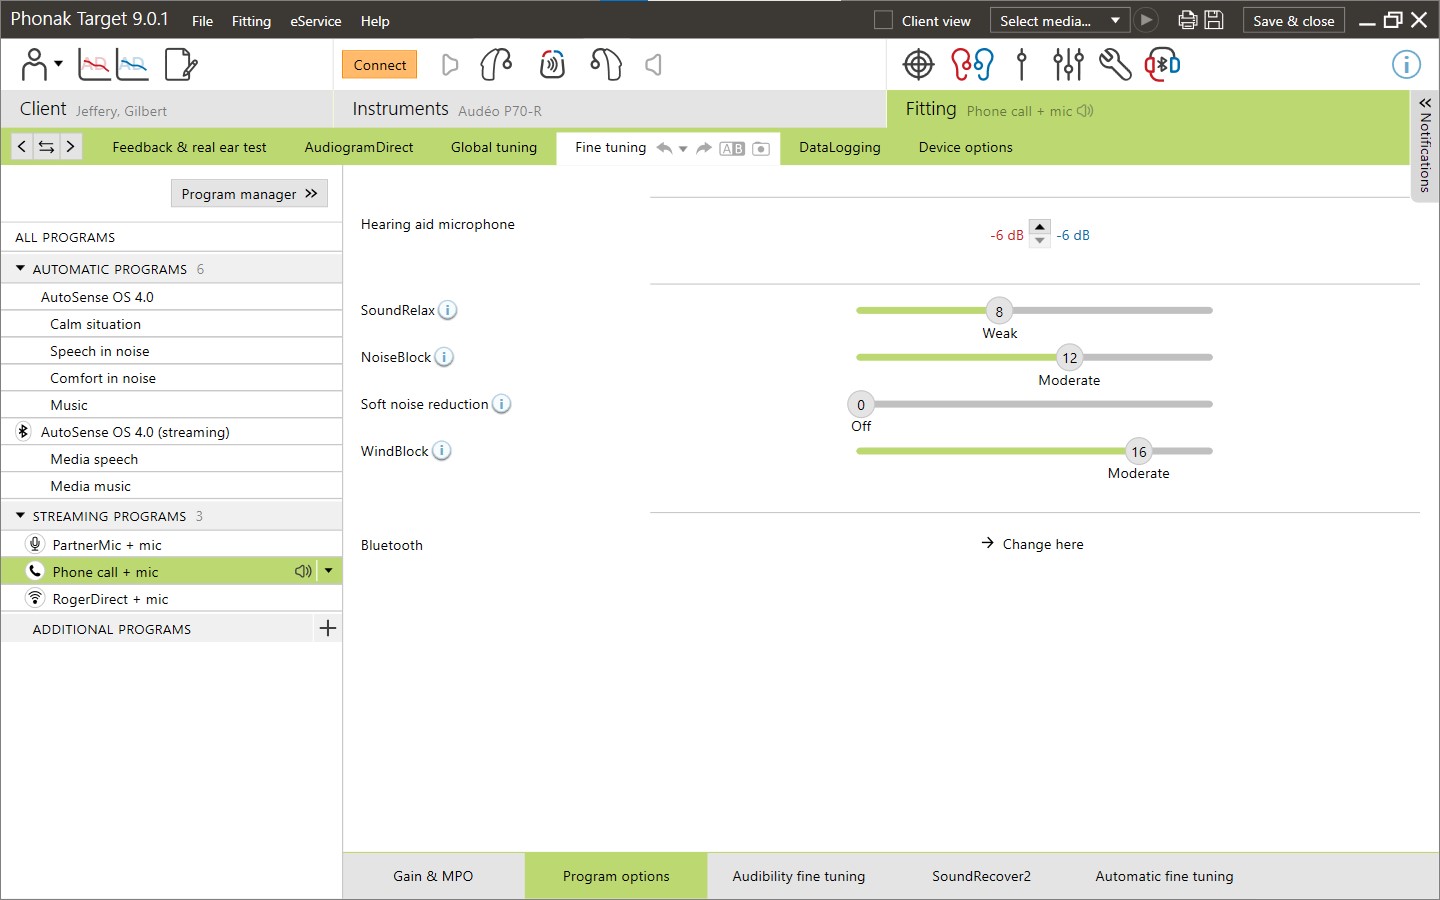Go to previous step arrow
The height and width of the screenshot is (900, 1440).
(x=22, y=146)
